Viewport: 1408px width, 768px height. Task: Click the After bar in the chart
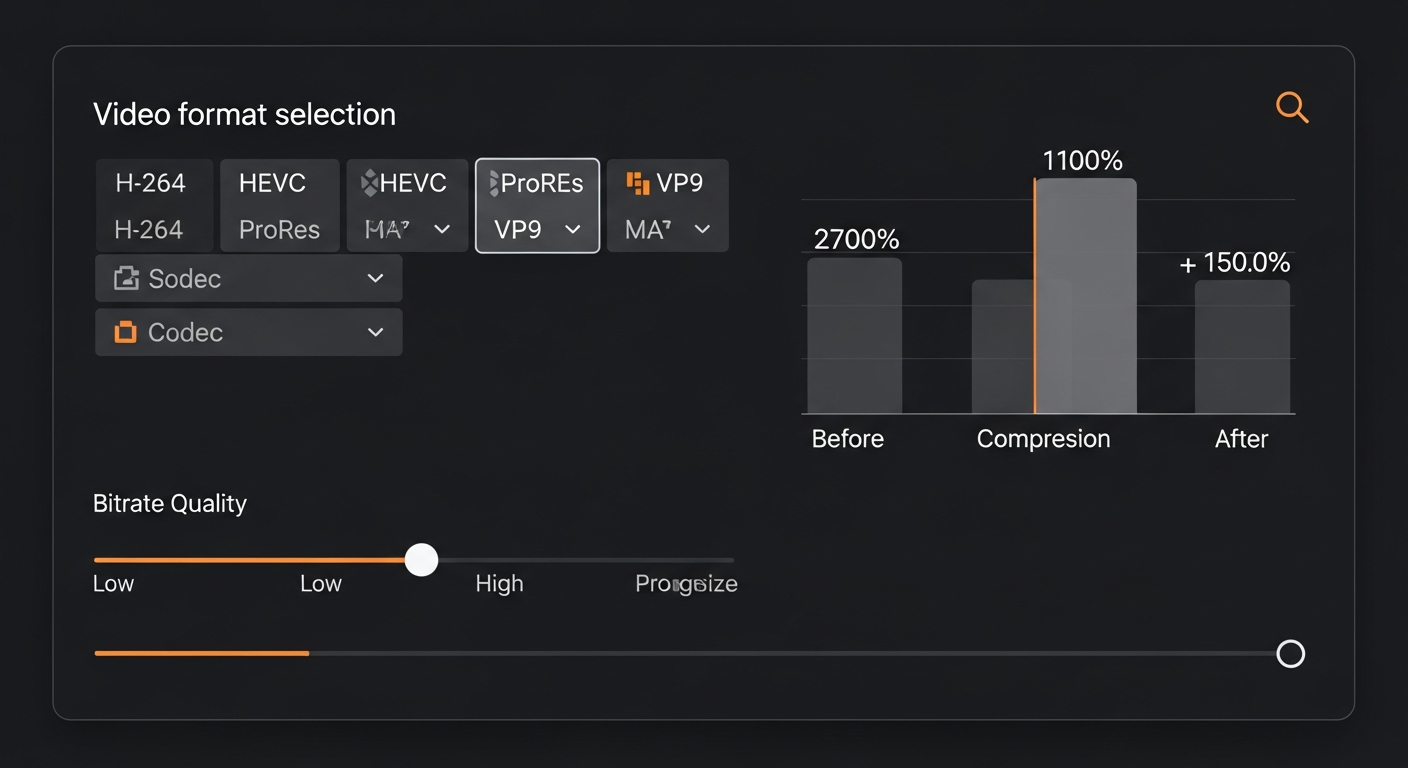tap(1242, 346)
